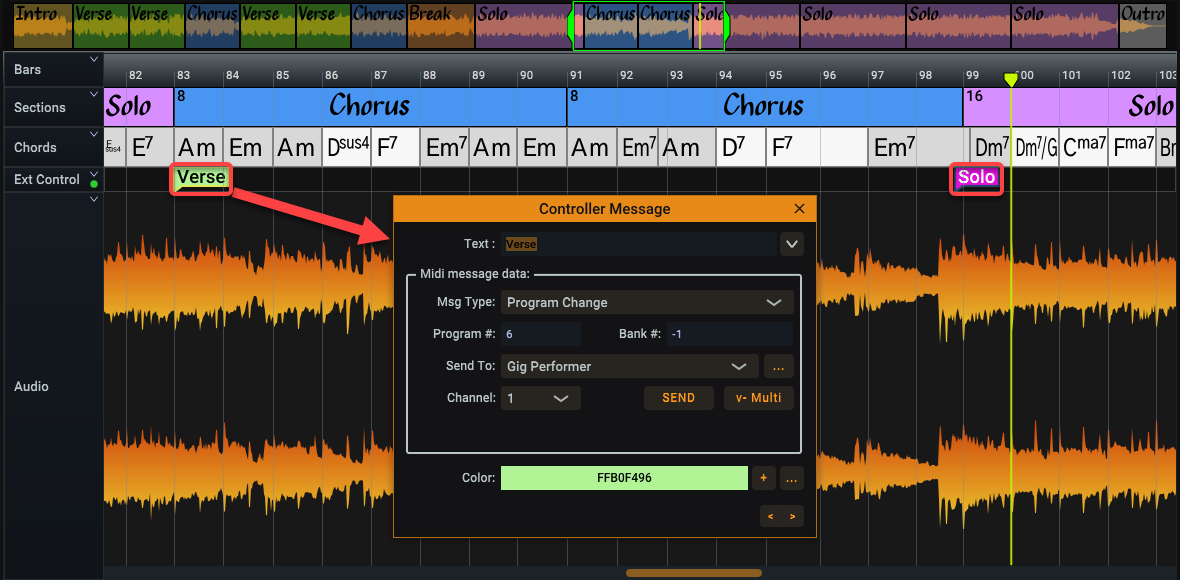Click the Chords track label

point(35,147)
